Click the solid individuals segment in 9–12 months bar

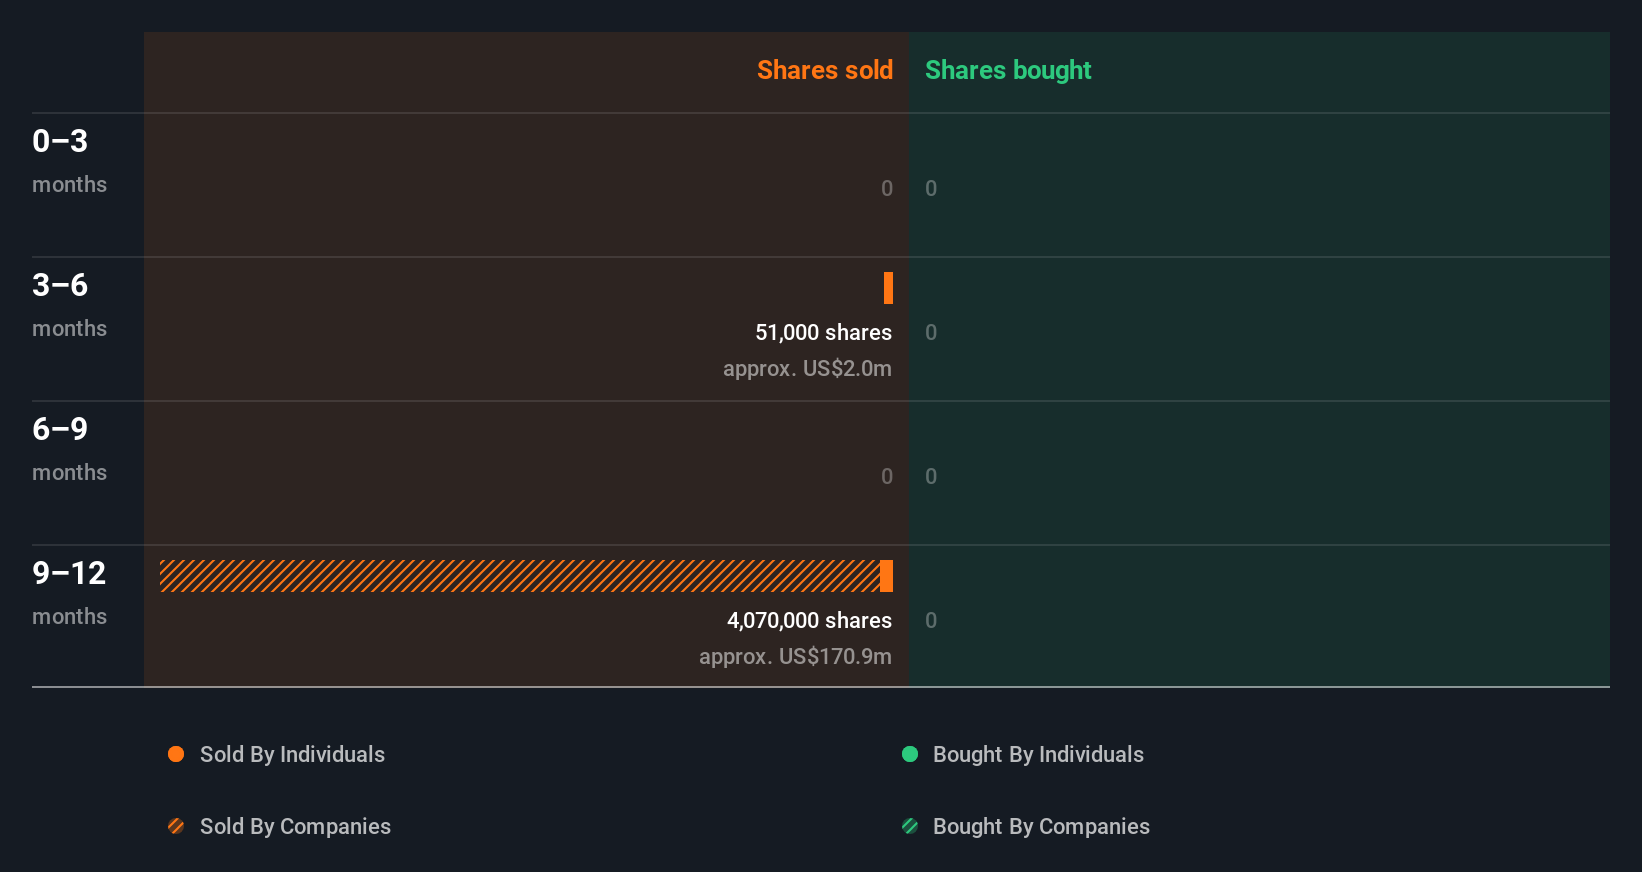pyautogui.click(x=886, y=576)
